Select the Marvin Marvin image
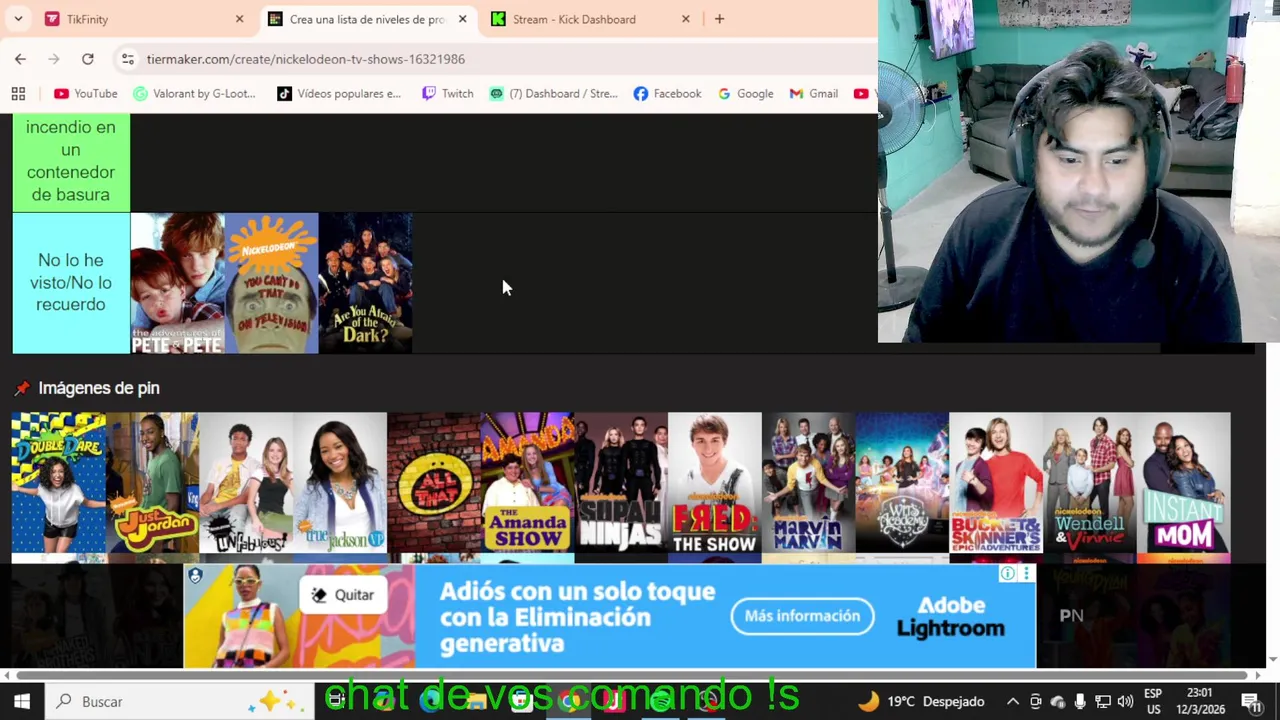 pyautogui.click(x=809, y=482)
